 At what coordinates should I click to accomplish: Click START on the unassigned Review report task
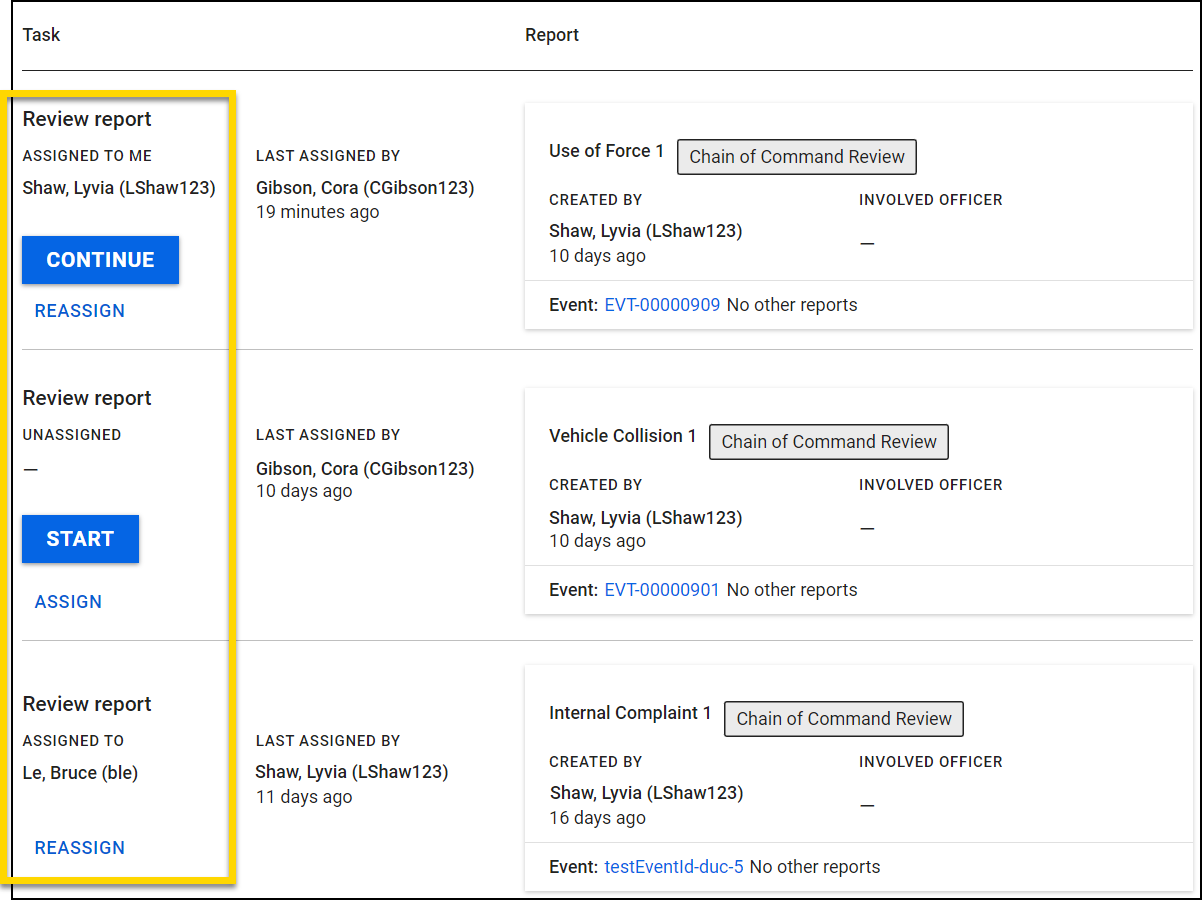click(x=80, y=539)
